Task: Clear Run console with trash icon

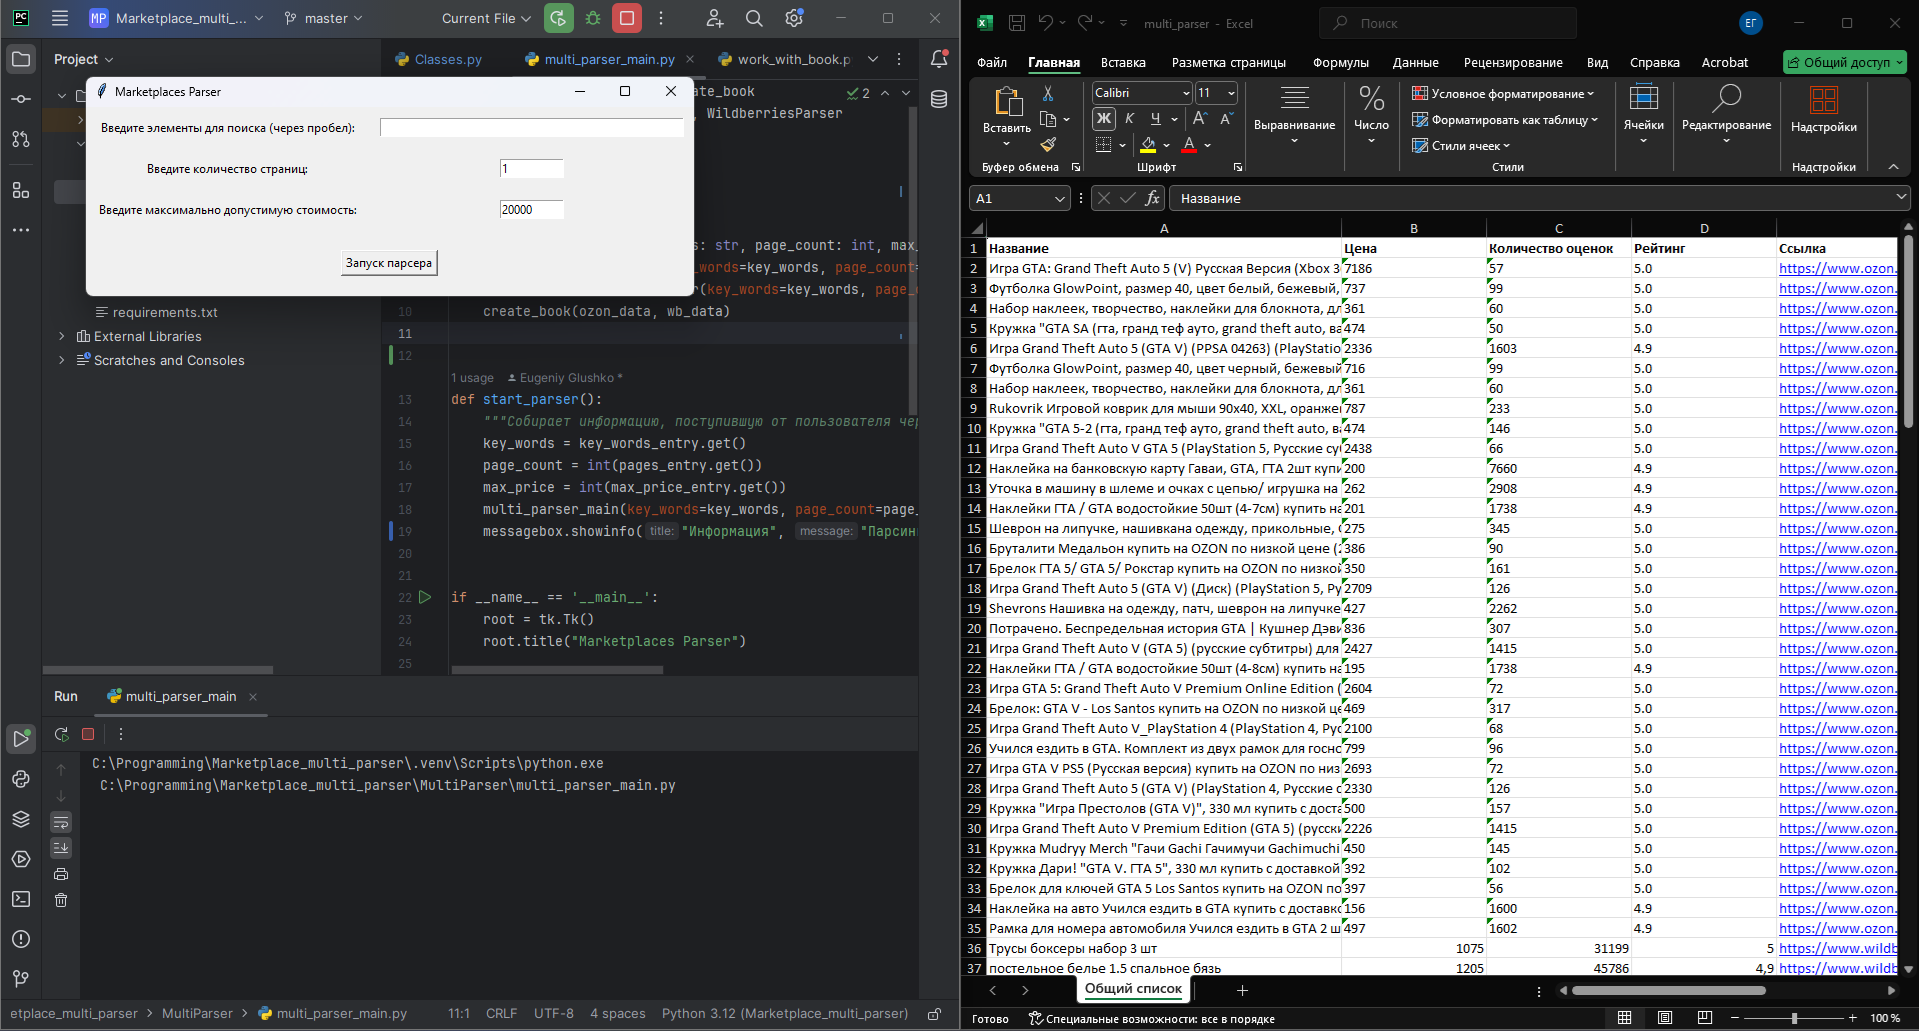Action: [x=61, y=900]
